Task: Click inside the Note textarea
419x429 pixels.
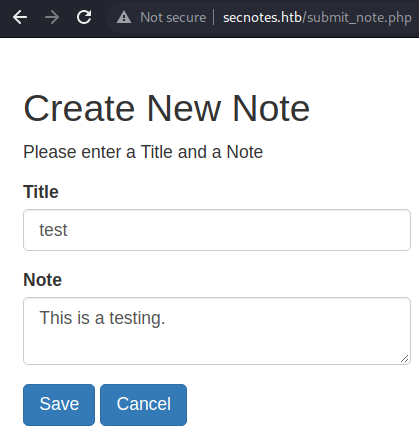Action: pos(217,331)
